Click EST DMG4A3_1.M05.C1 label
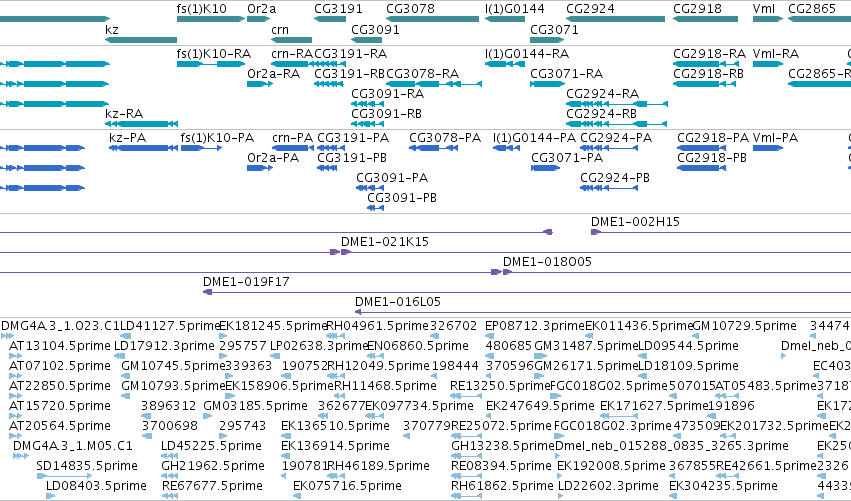 (73, 446)
